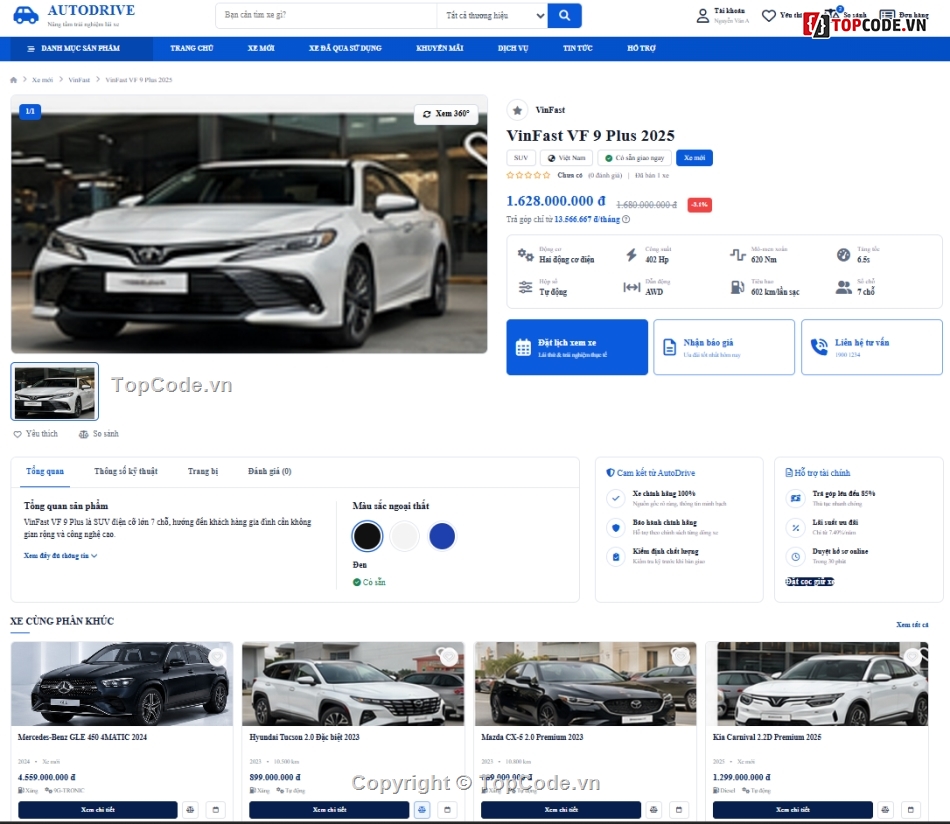This screenshot has width=950, height=824.
Task: Click the Xe mới breadcrumb link
Action: 42,80
